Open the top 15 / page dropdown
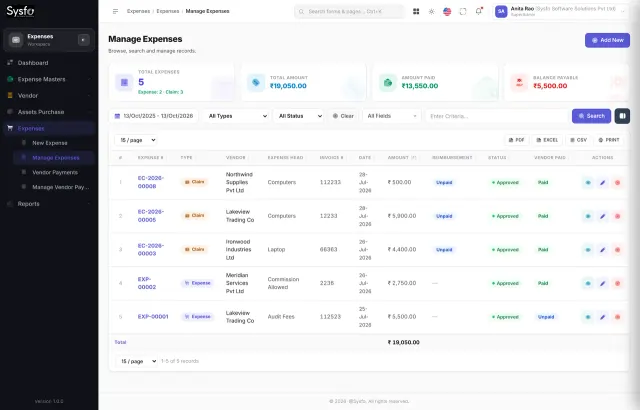Viewport: 640px width, 410px height. pos(136,140)
